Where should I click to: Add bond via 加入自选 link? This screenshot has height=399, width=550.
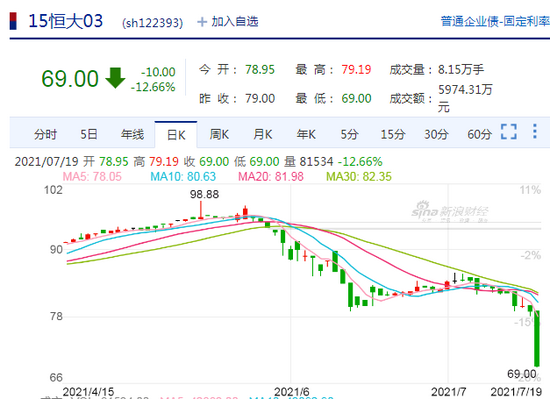(235, 22)
